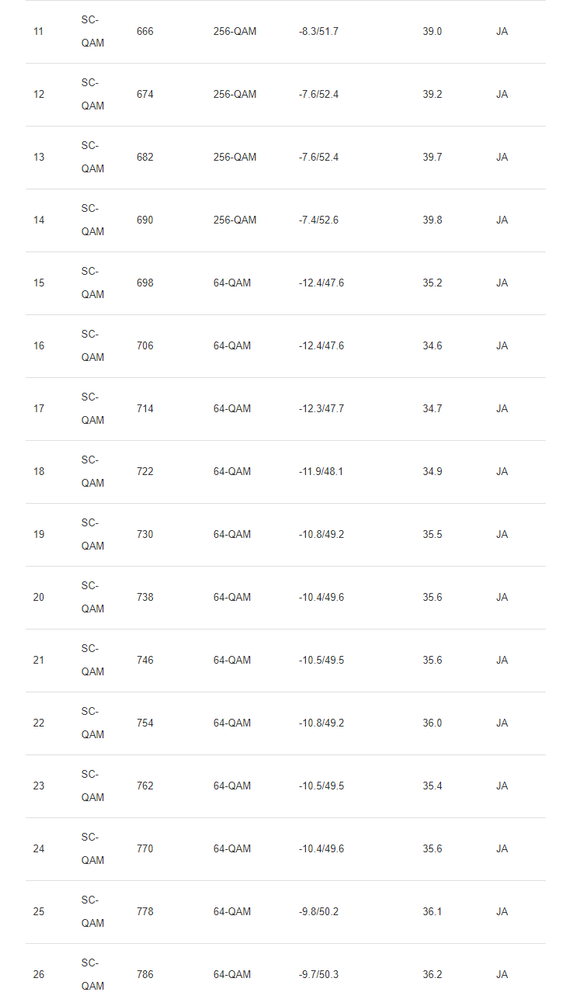The image size is (570, 999).
Task: Click 256-QAM modulation in row 13
Action: click(234, 157)
